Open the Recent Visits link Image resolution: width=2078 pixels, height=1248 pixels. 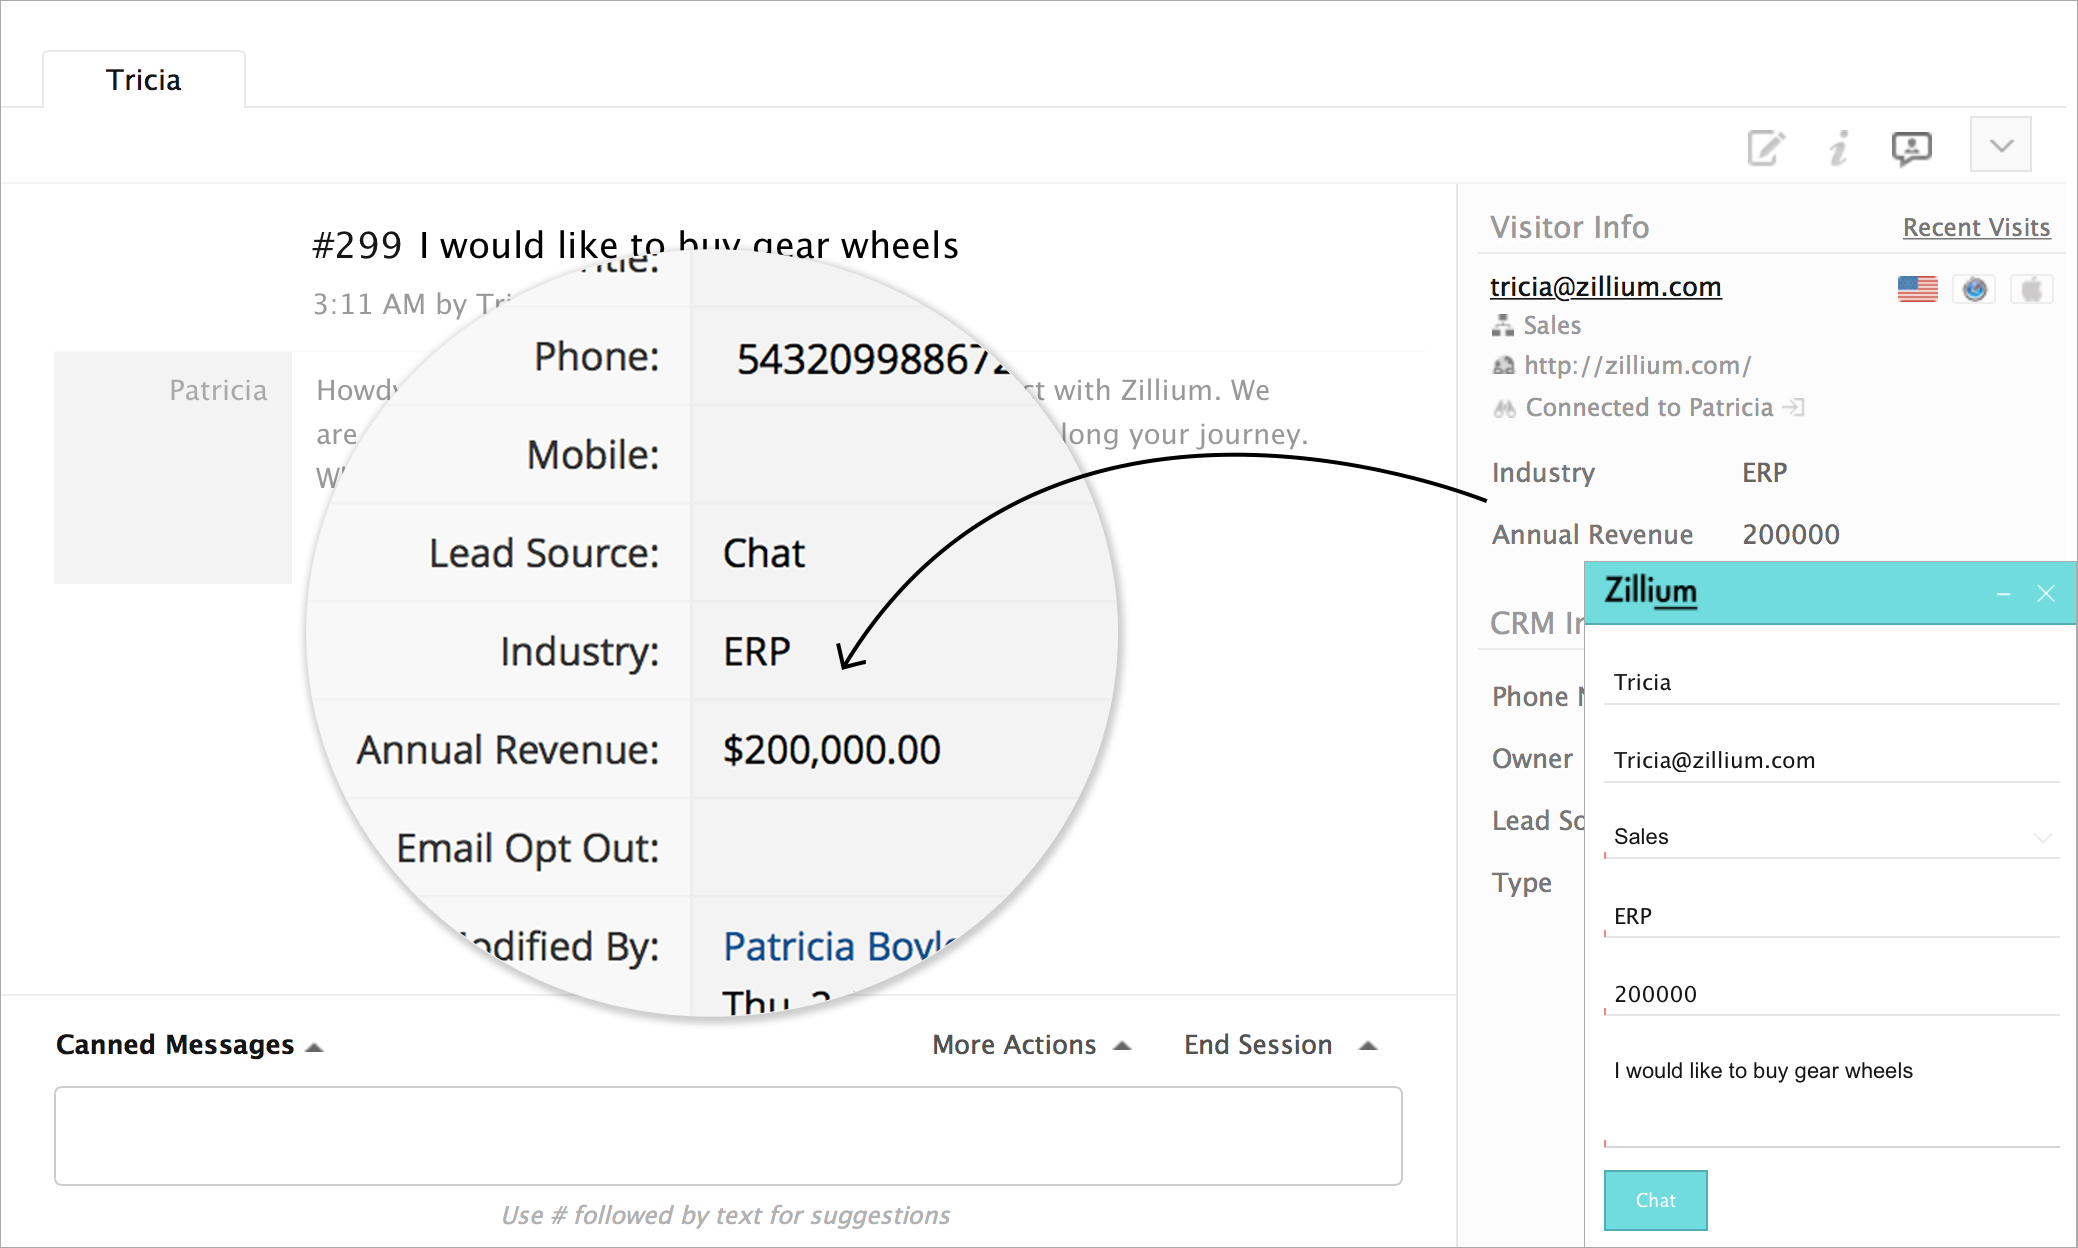coord(1976,228)
